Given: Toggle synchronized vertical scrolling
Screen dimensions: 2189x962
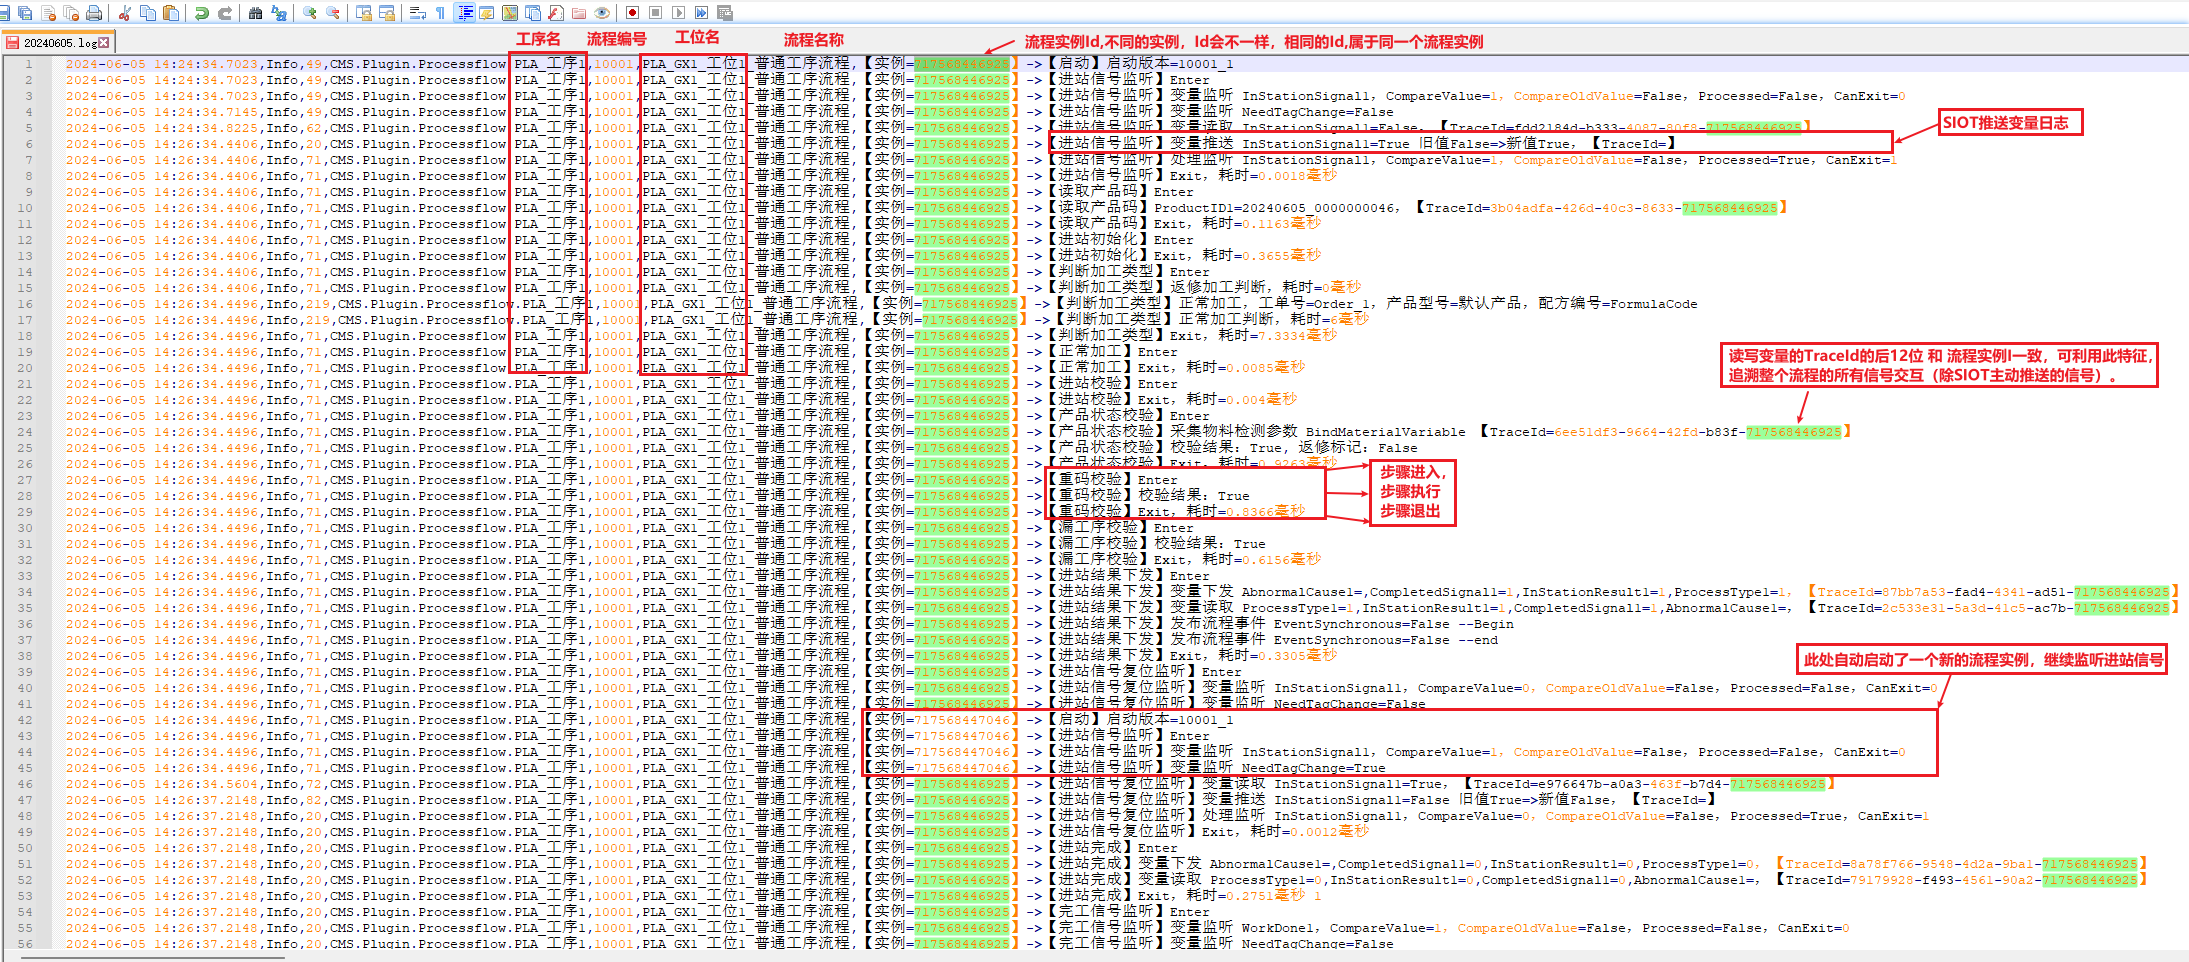Looking at the screenshot, I should pyautogui.click(x=364, y=13).
